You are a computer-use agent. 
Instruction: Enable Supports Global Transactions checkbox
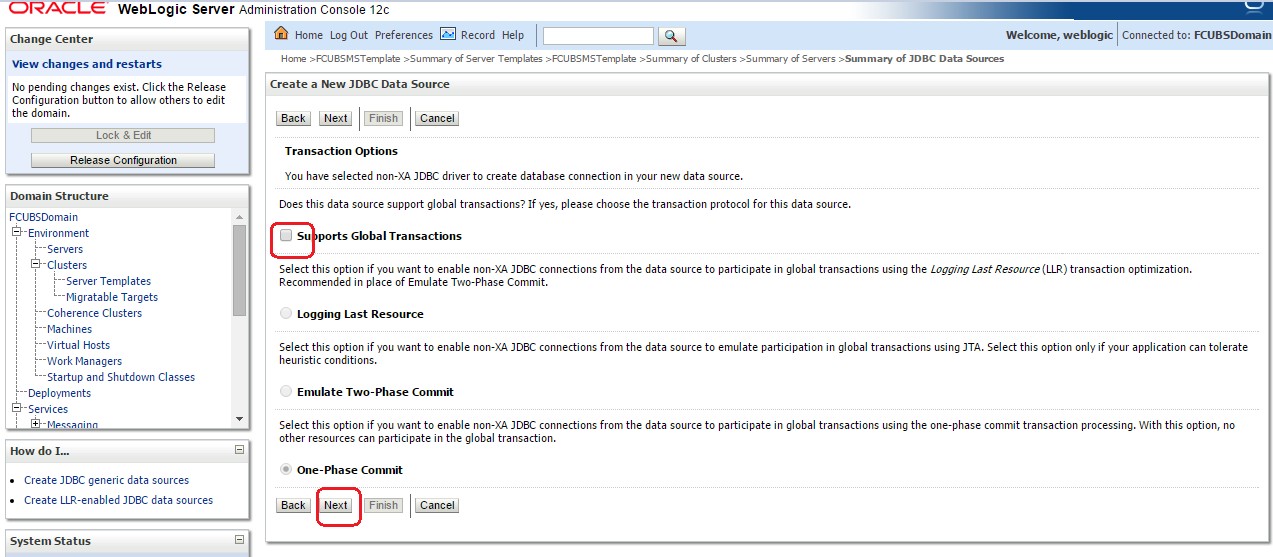pos(287,236)
